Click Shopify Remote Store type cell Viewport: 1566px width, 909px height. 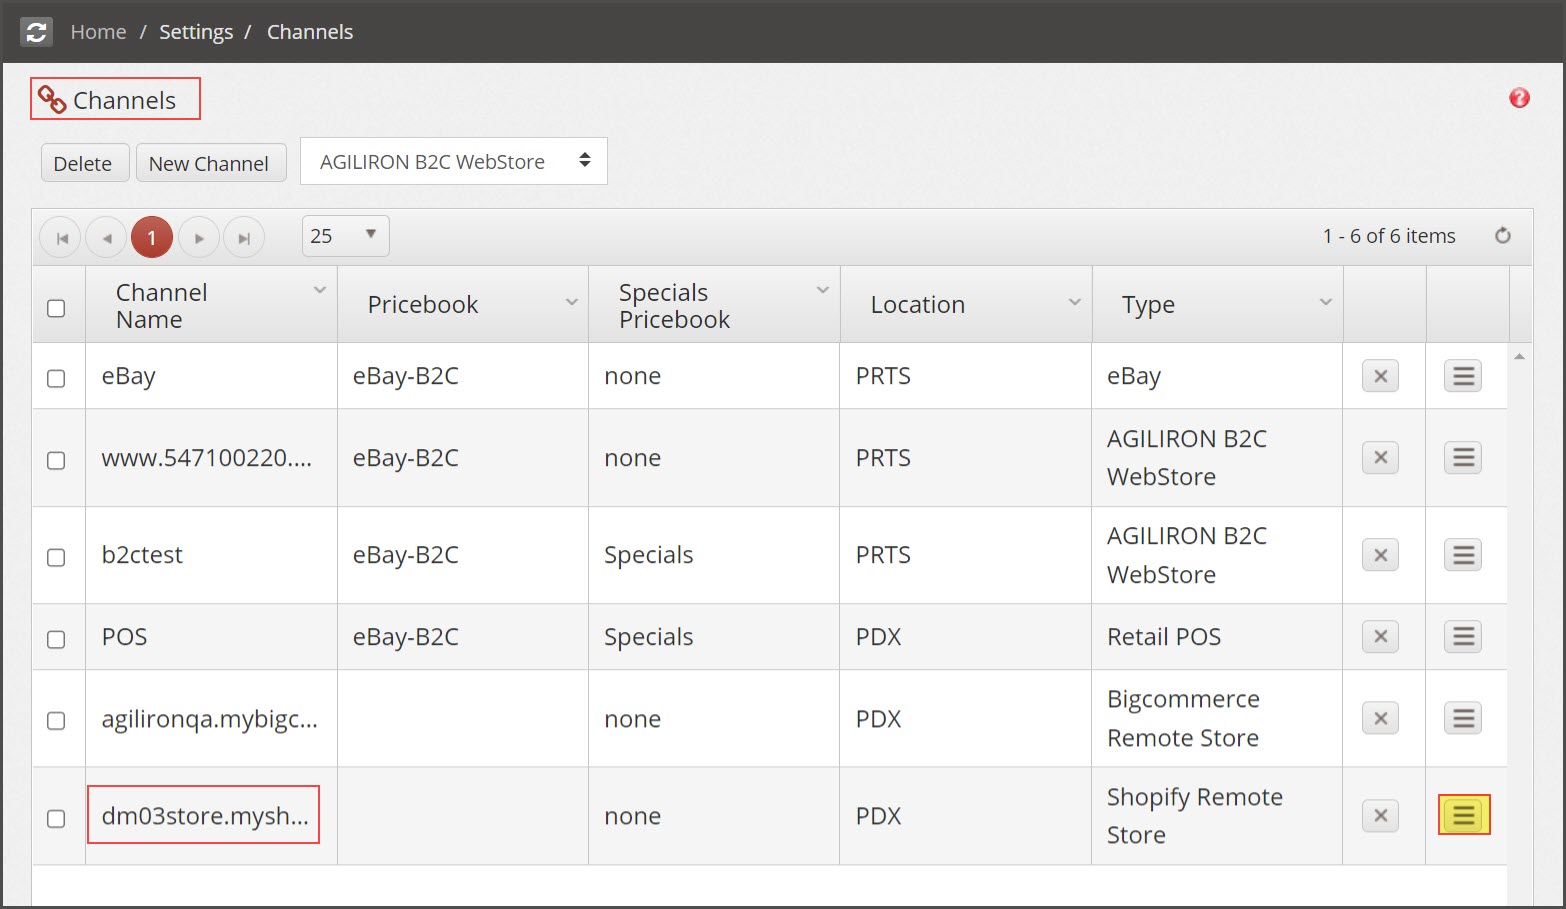point(1216,816)
